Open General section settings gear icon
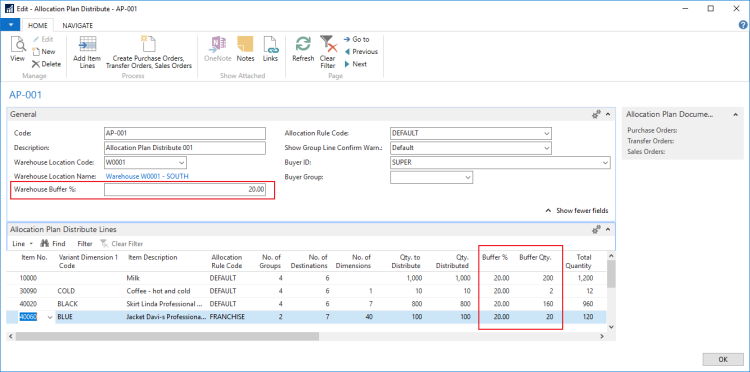 pyautogui.click(x=596, y=114)
